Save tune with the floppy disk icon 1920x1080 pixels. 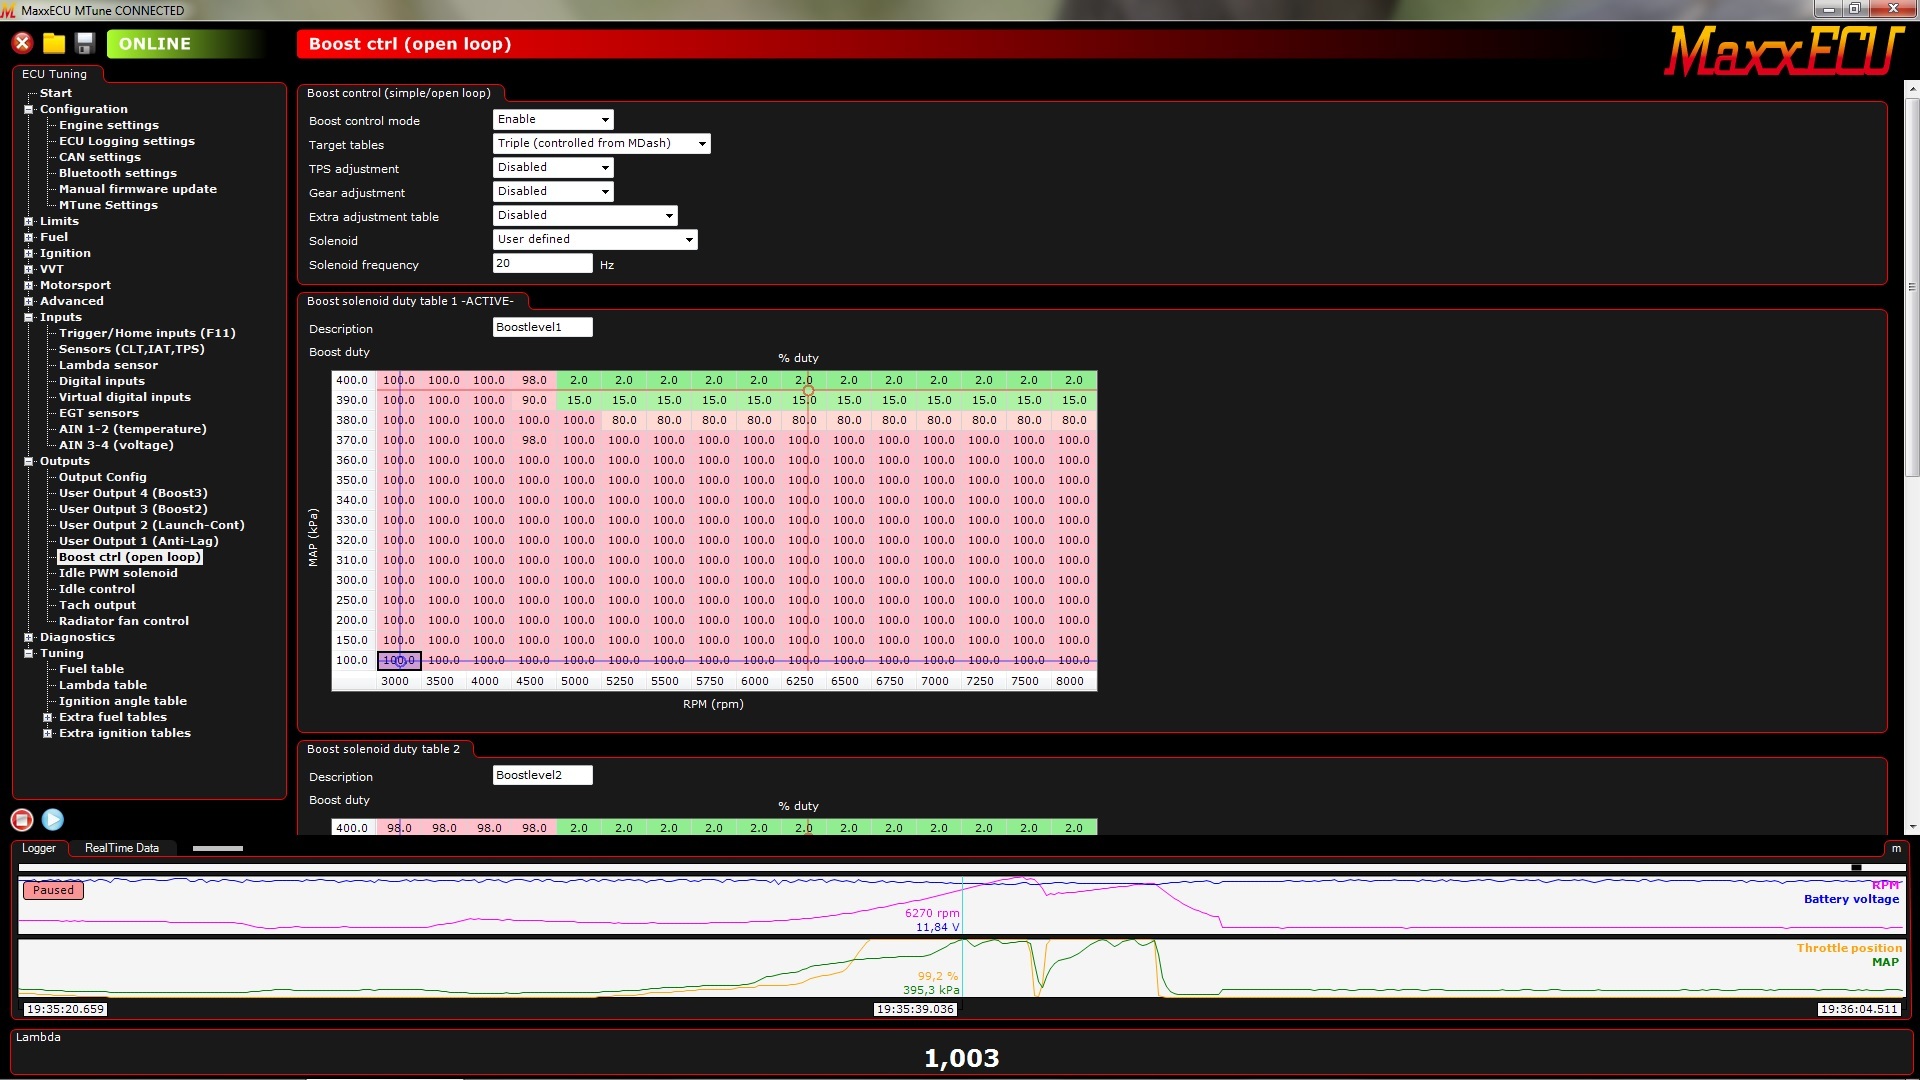click(85, 43)
